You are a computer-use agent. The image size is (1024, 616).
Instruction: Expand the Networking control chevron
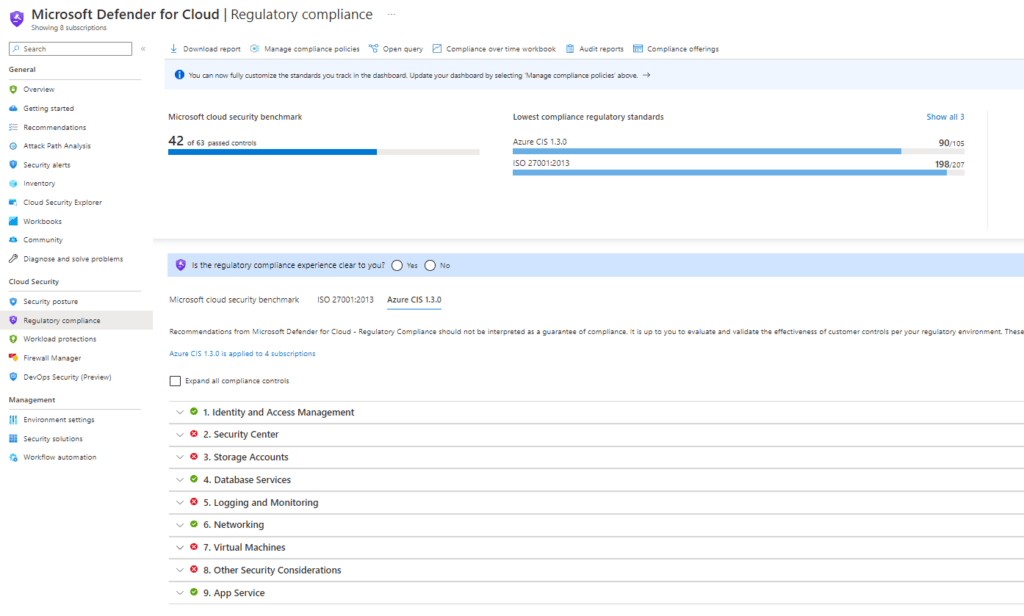pos(180,525)
